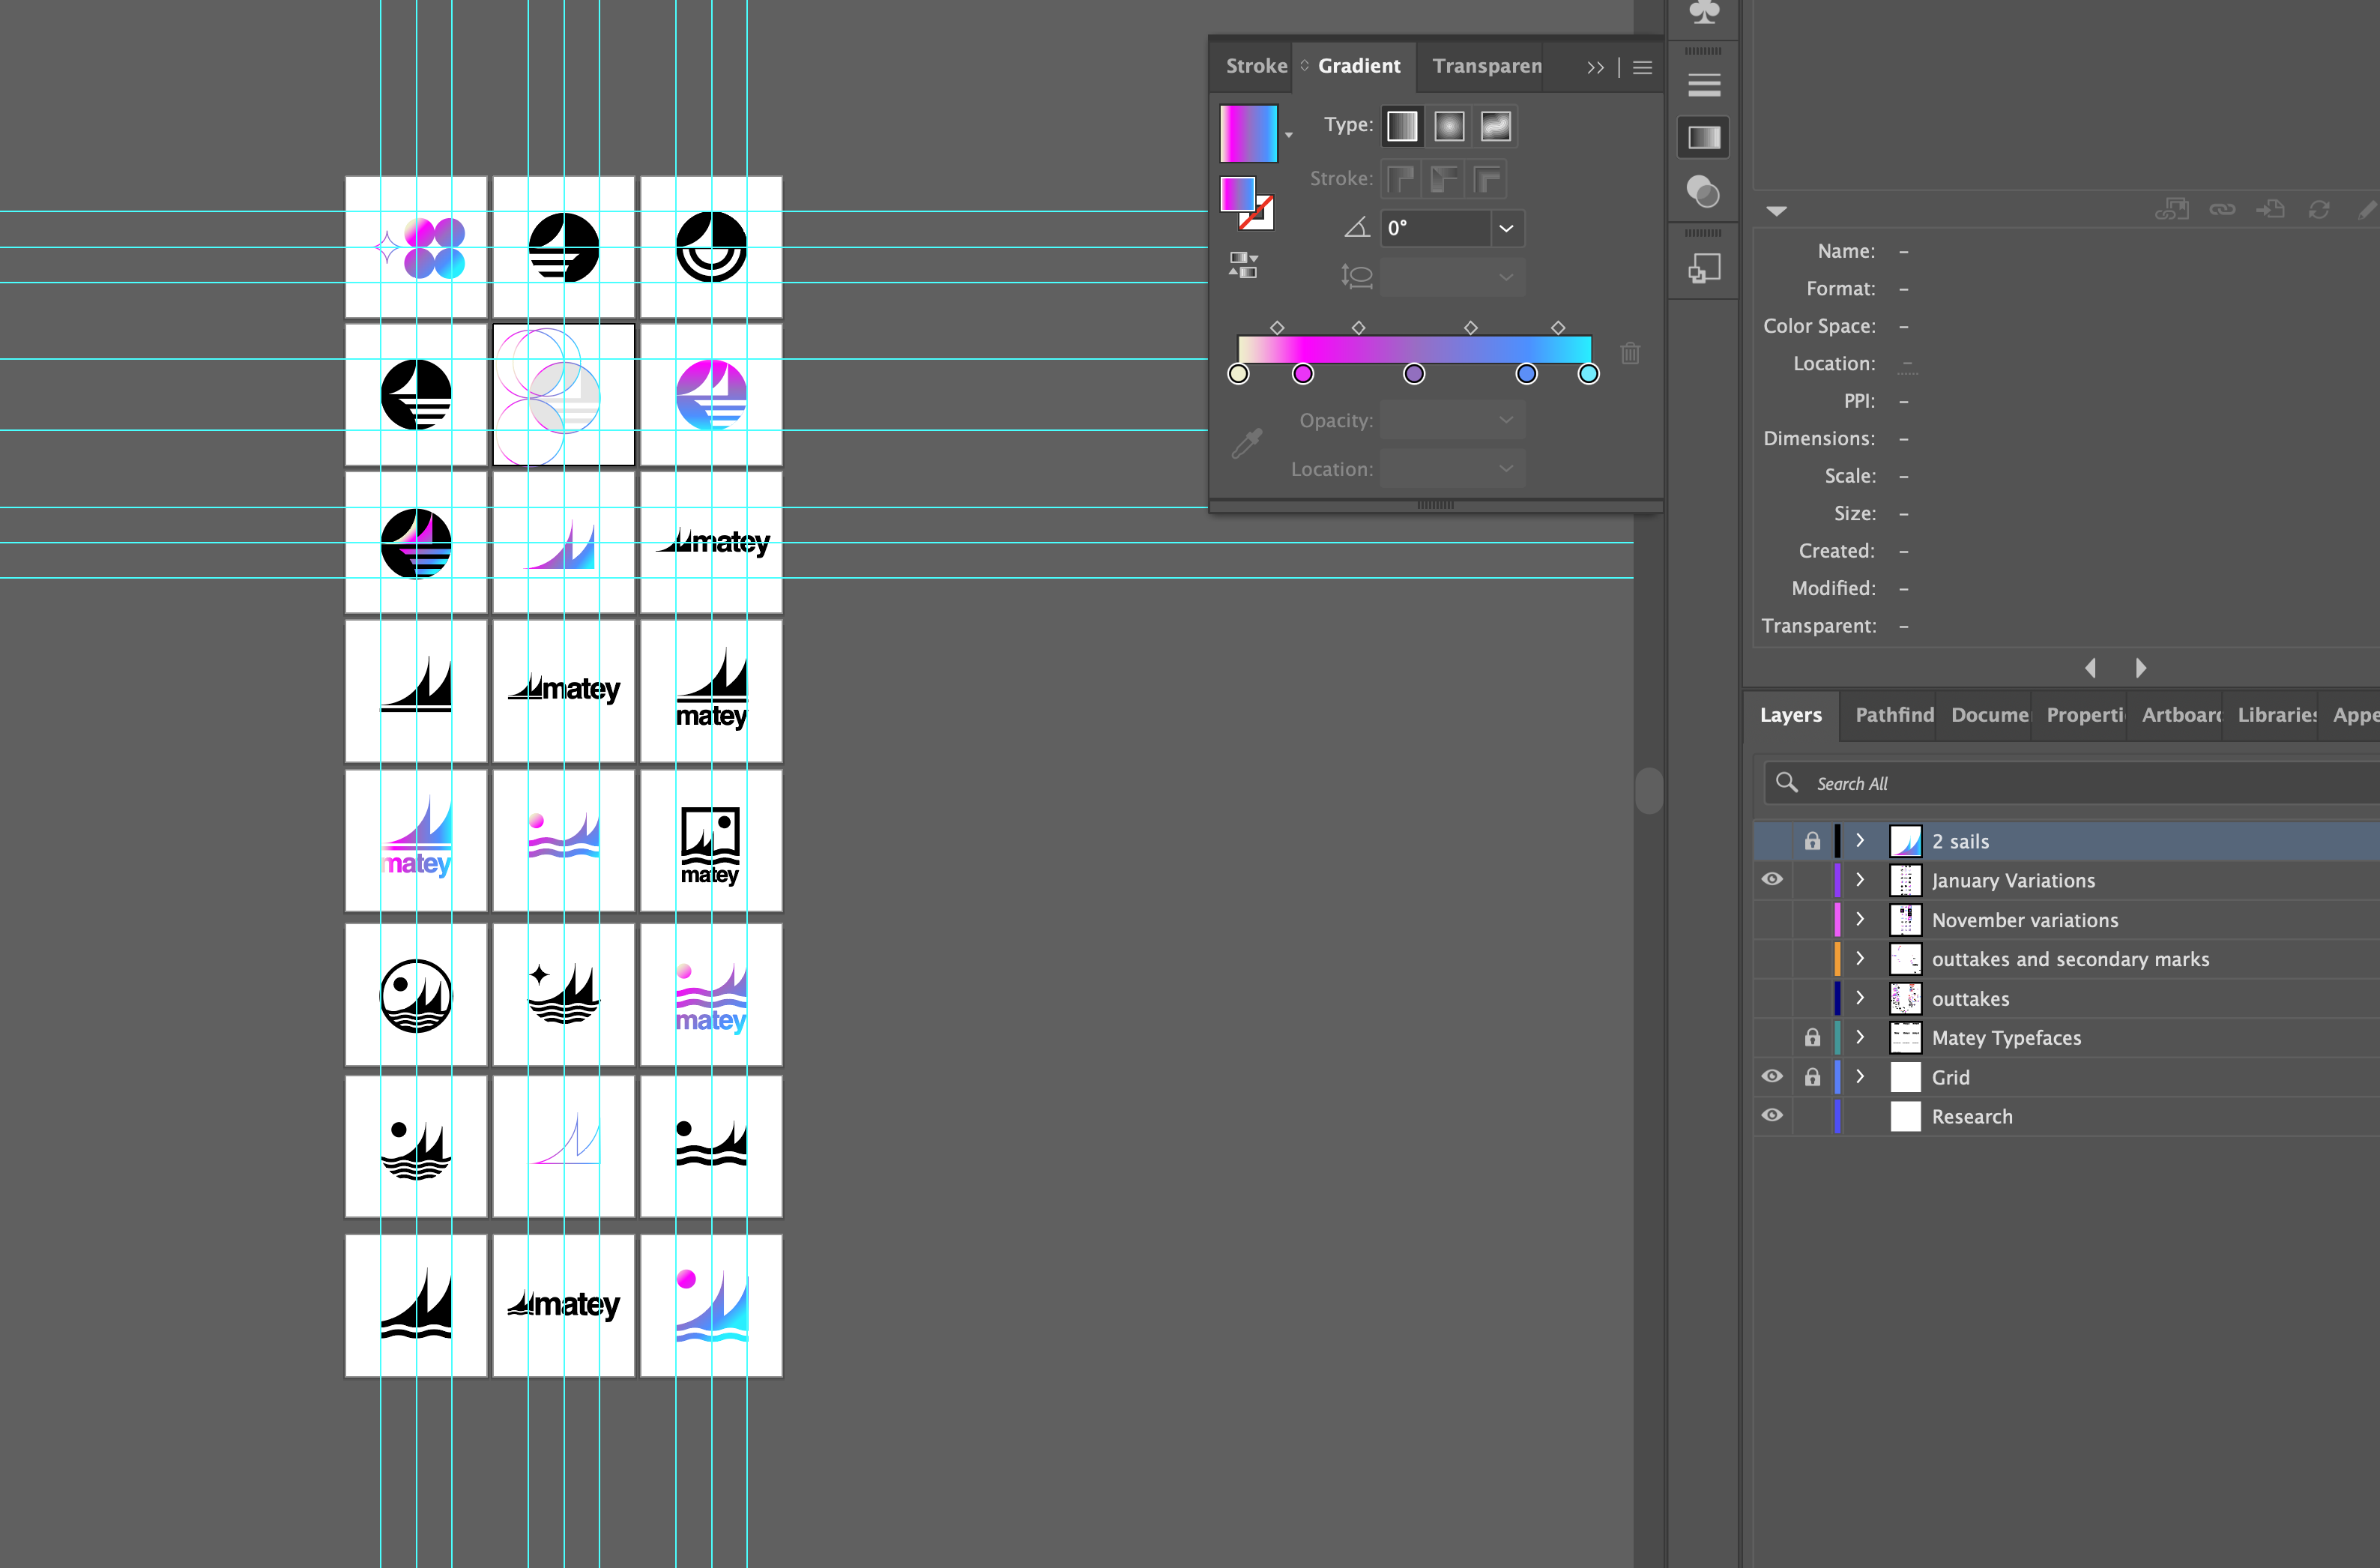Select the Freeform Gradient type icon

1495,126
